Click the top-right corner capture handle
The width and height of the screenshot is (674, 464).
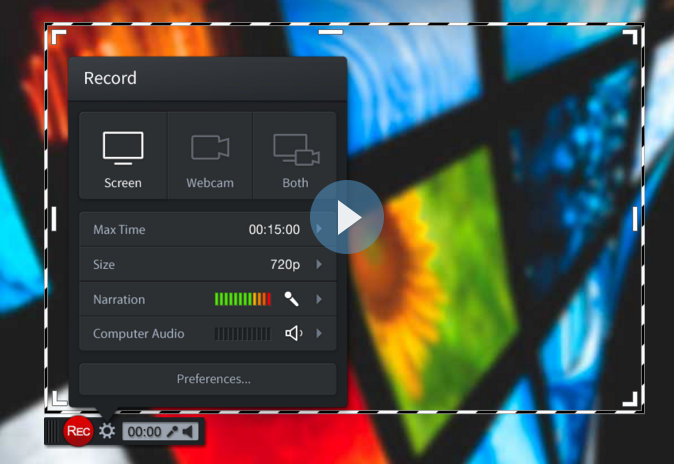(x=630, y=37)
